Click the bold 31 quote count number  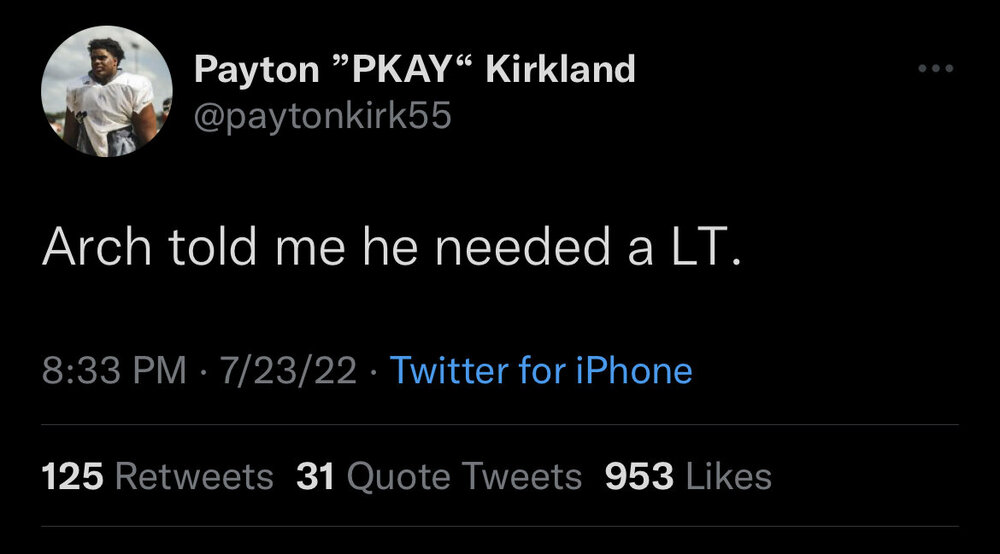[315, 476]
